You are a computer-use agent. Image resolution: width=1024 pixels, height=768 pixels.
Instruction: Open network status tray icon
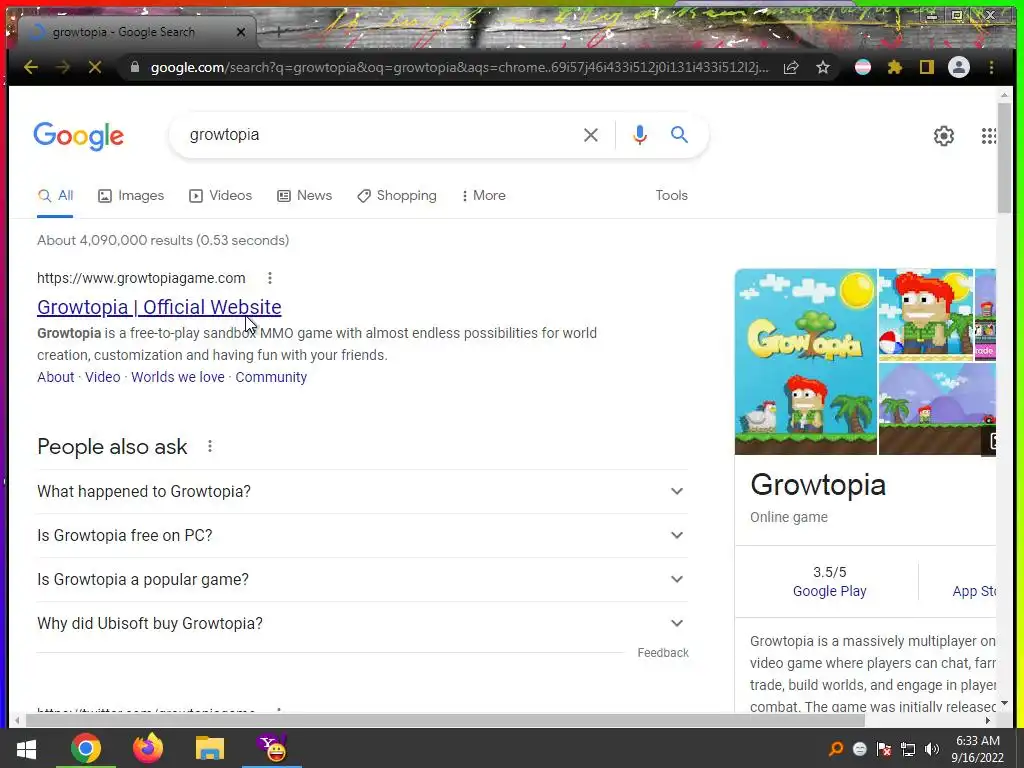(x=908, y=749)
